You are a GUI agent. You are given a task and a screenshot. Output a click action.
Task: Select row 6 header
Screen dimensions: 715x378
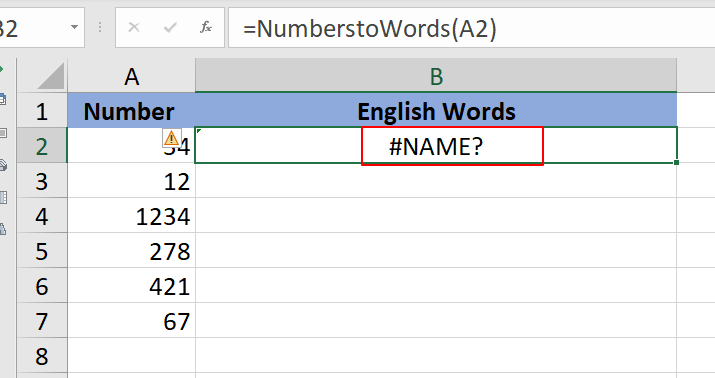[x=42, y=285]
